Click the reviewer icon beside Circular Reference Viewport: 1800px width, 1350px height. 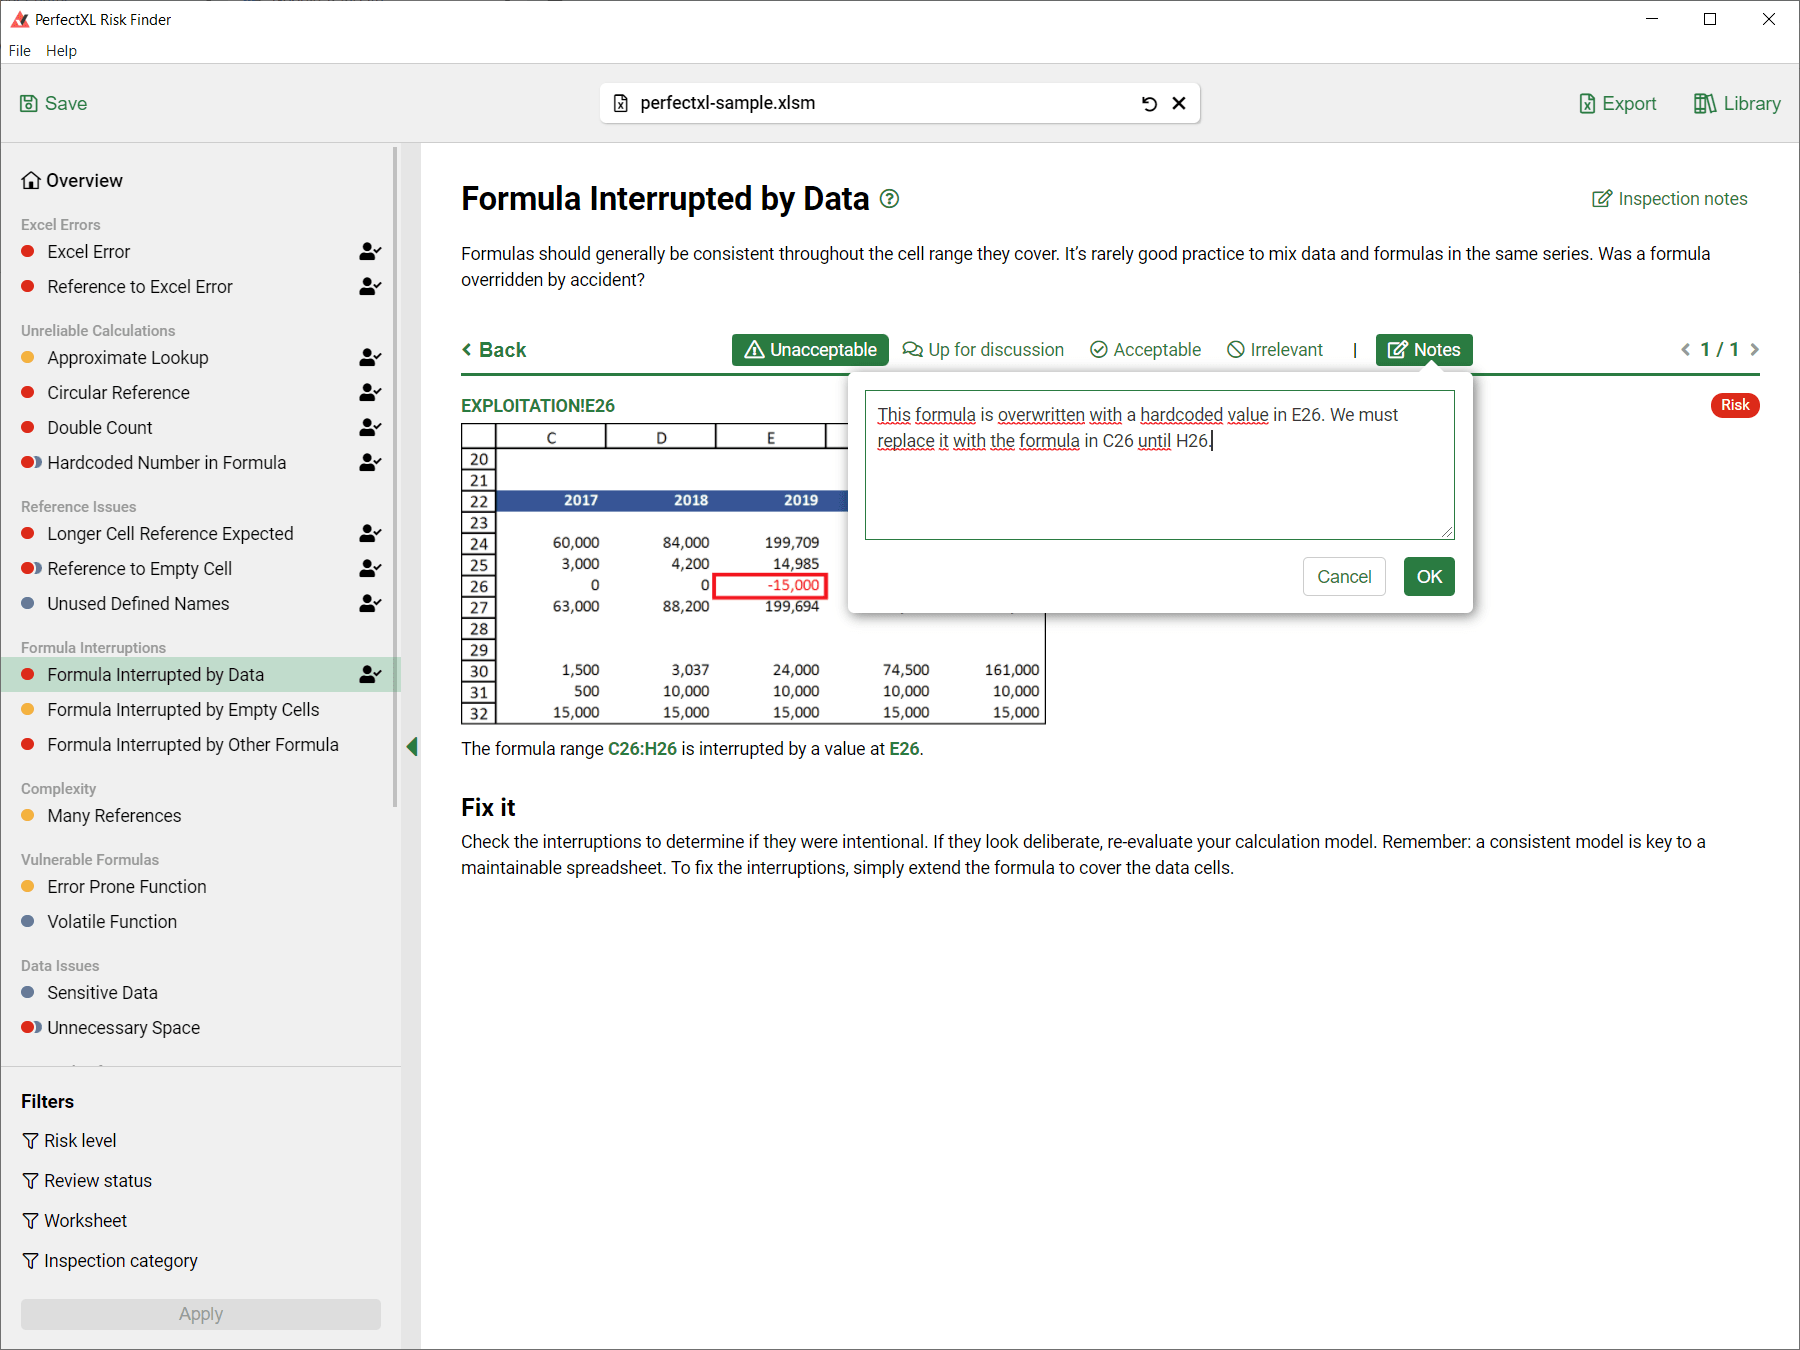point(370,393)
